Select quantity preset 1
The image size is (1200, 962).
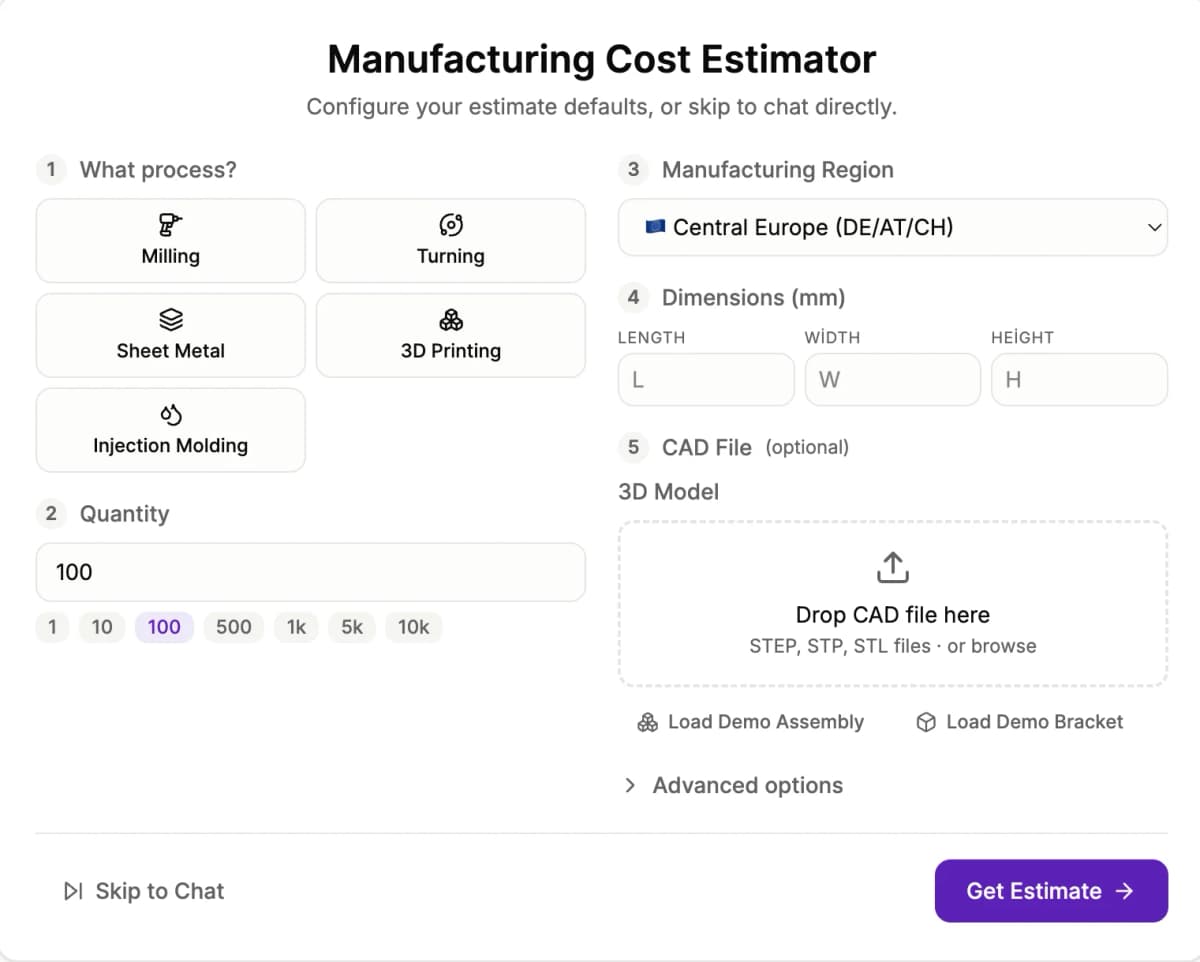tap(52, 627)
